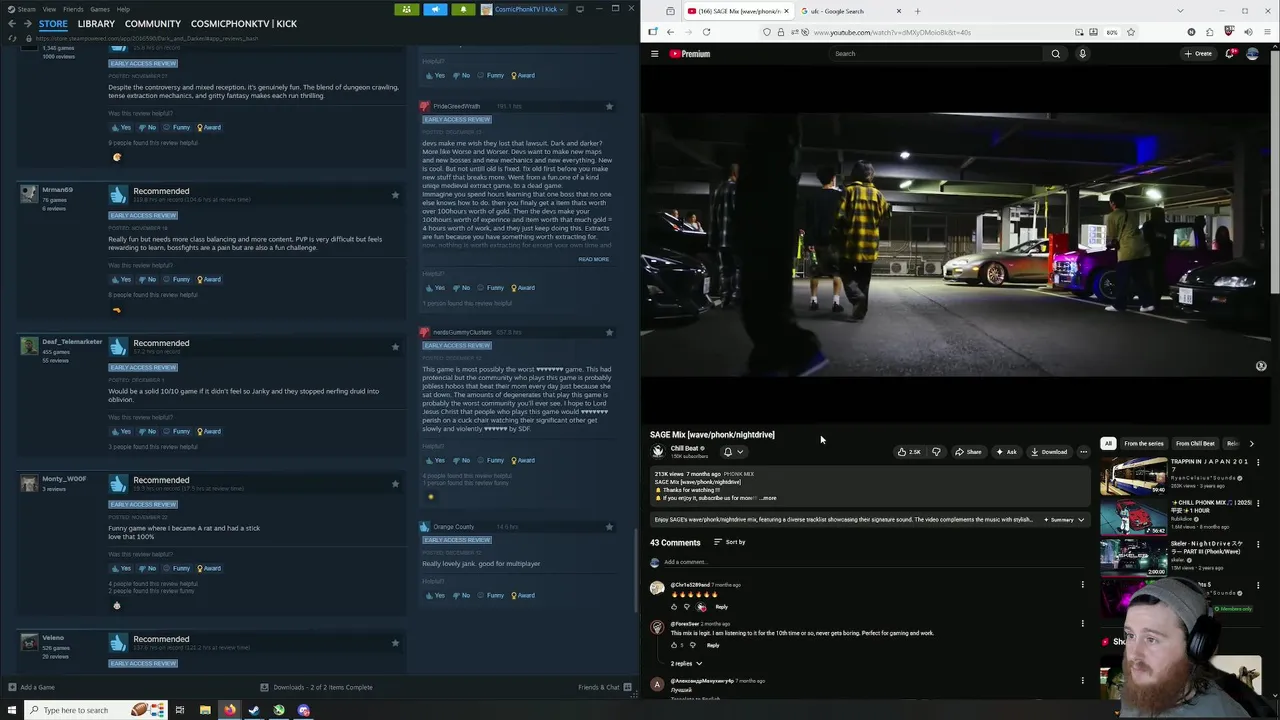This screenshot has width=1280, height=720.
Task: Share the SAGE Mix video
Action: click(968, 452)
